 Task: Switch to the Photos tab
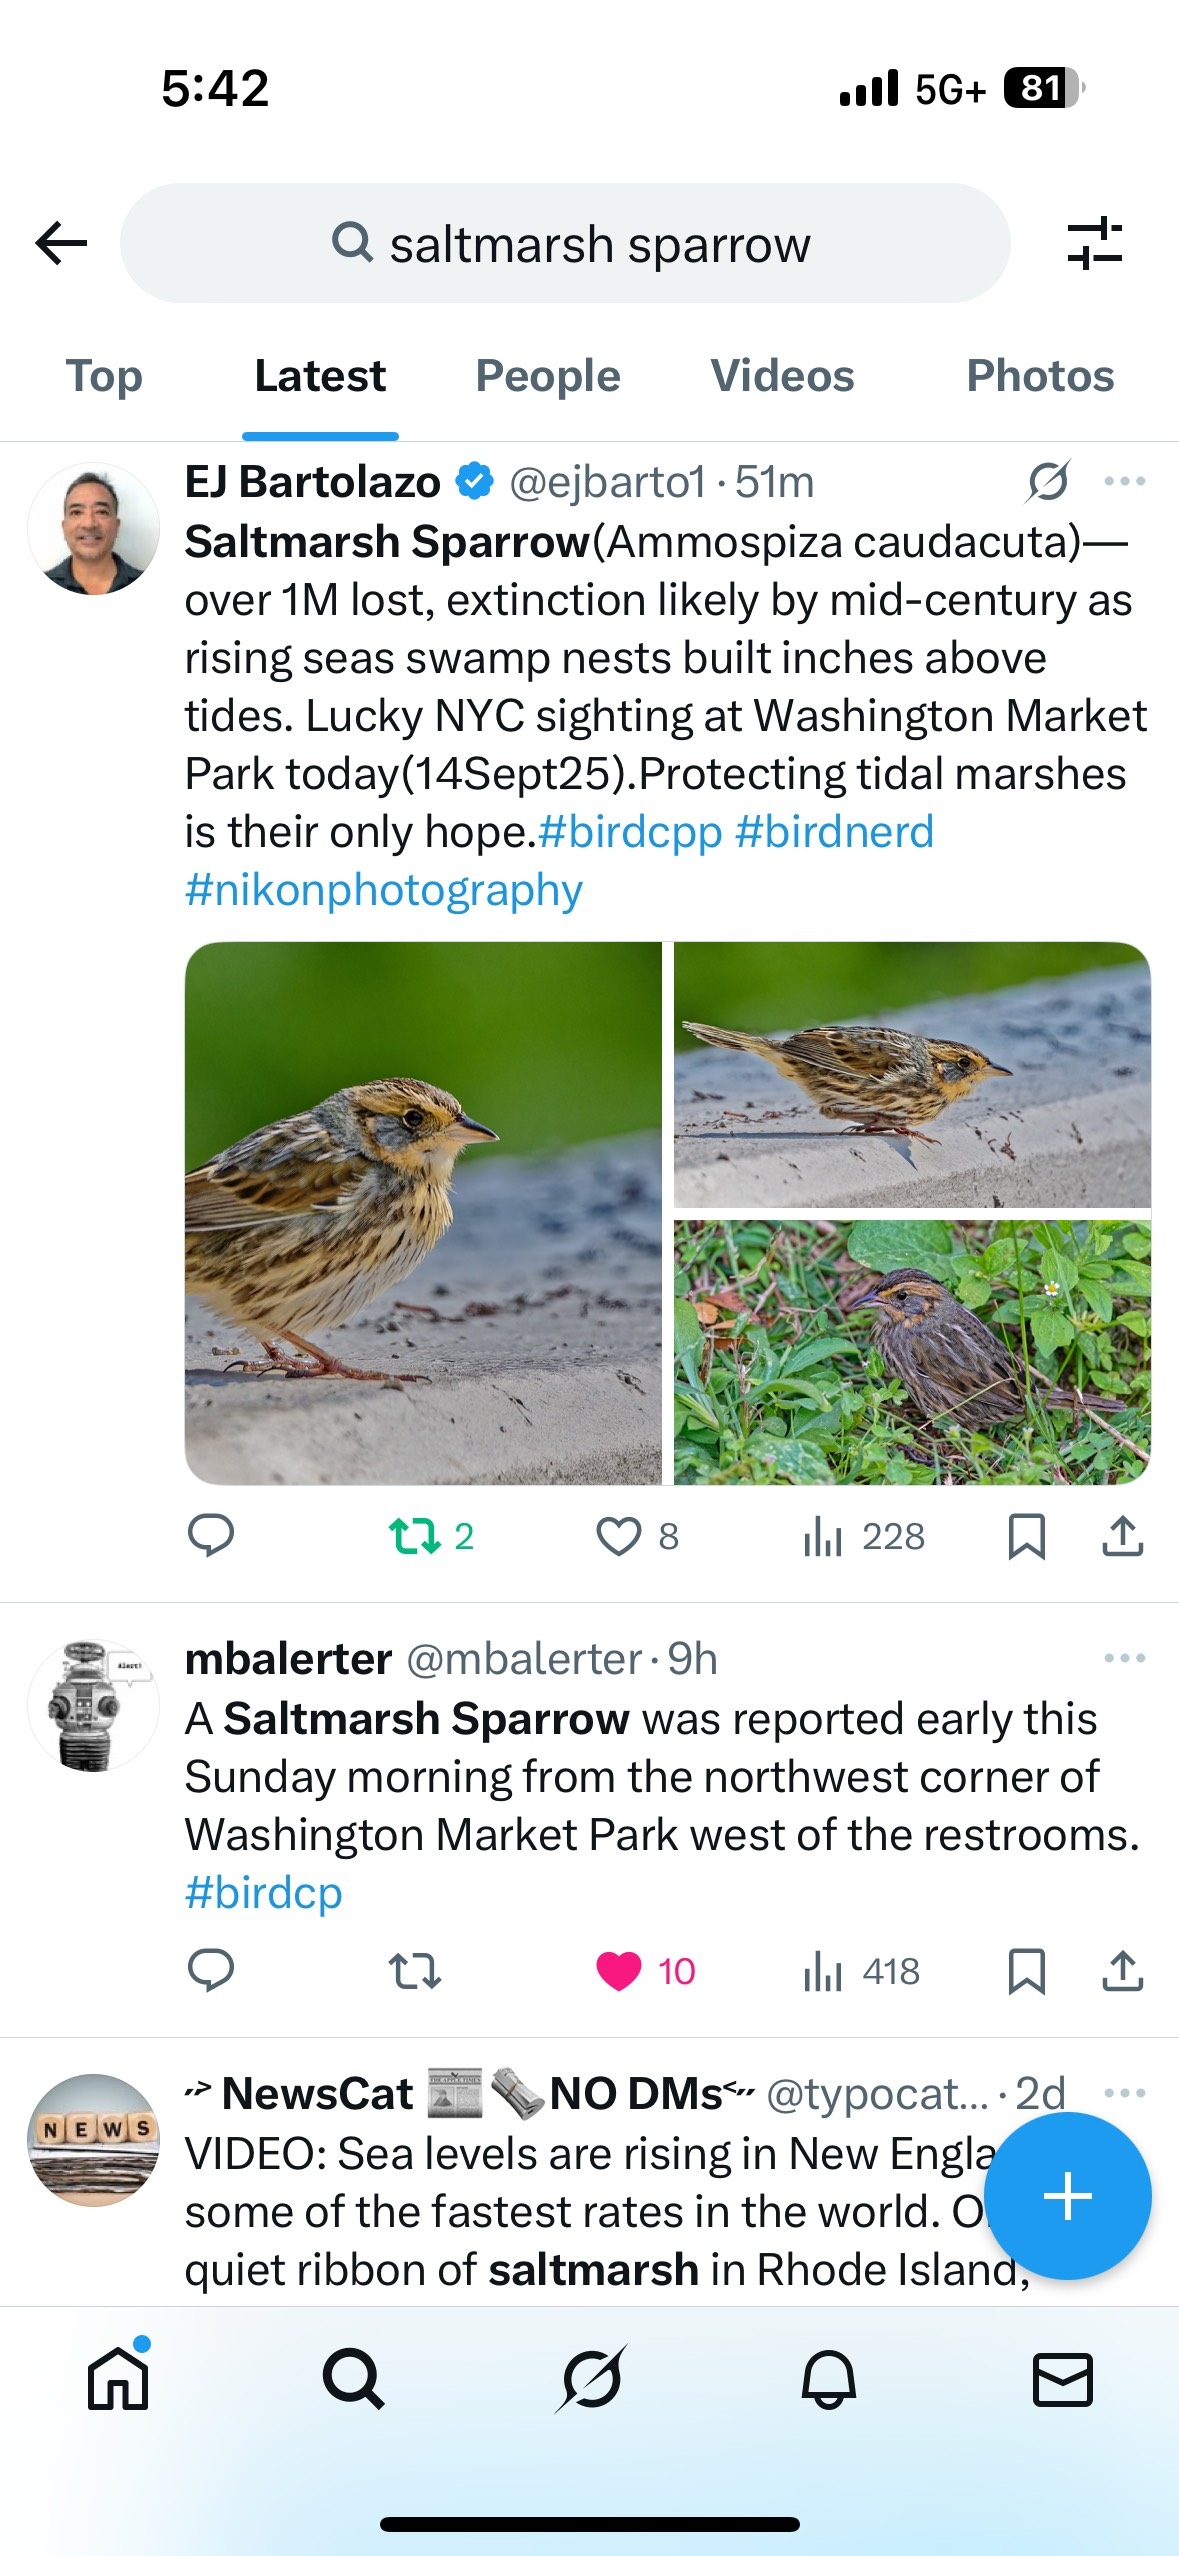pyautogui.click(x=1039, y=377)
